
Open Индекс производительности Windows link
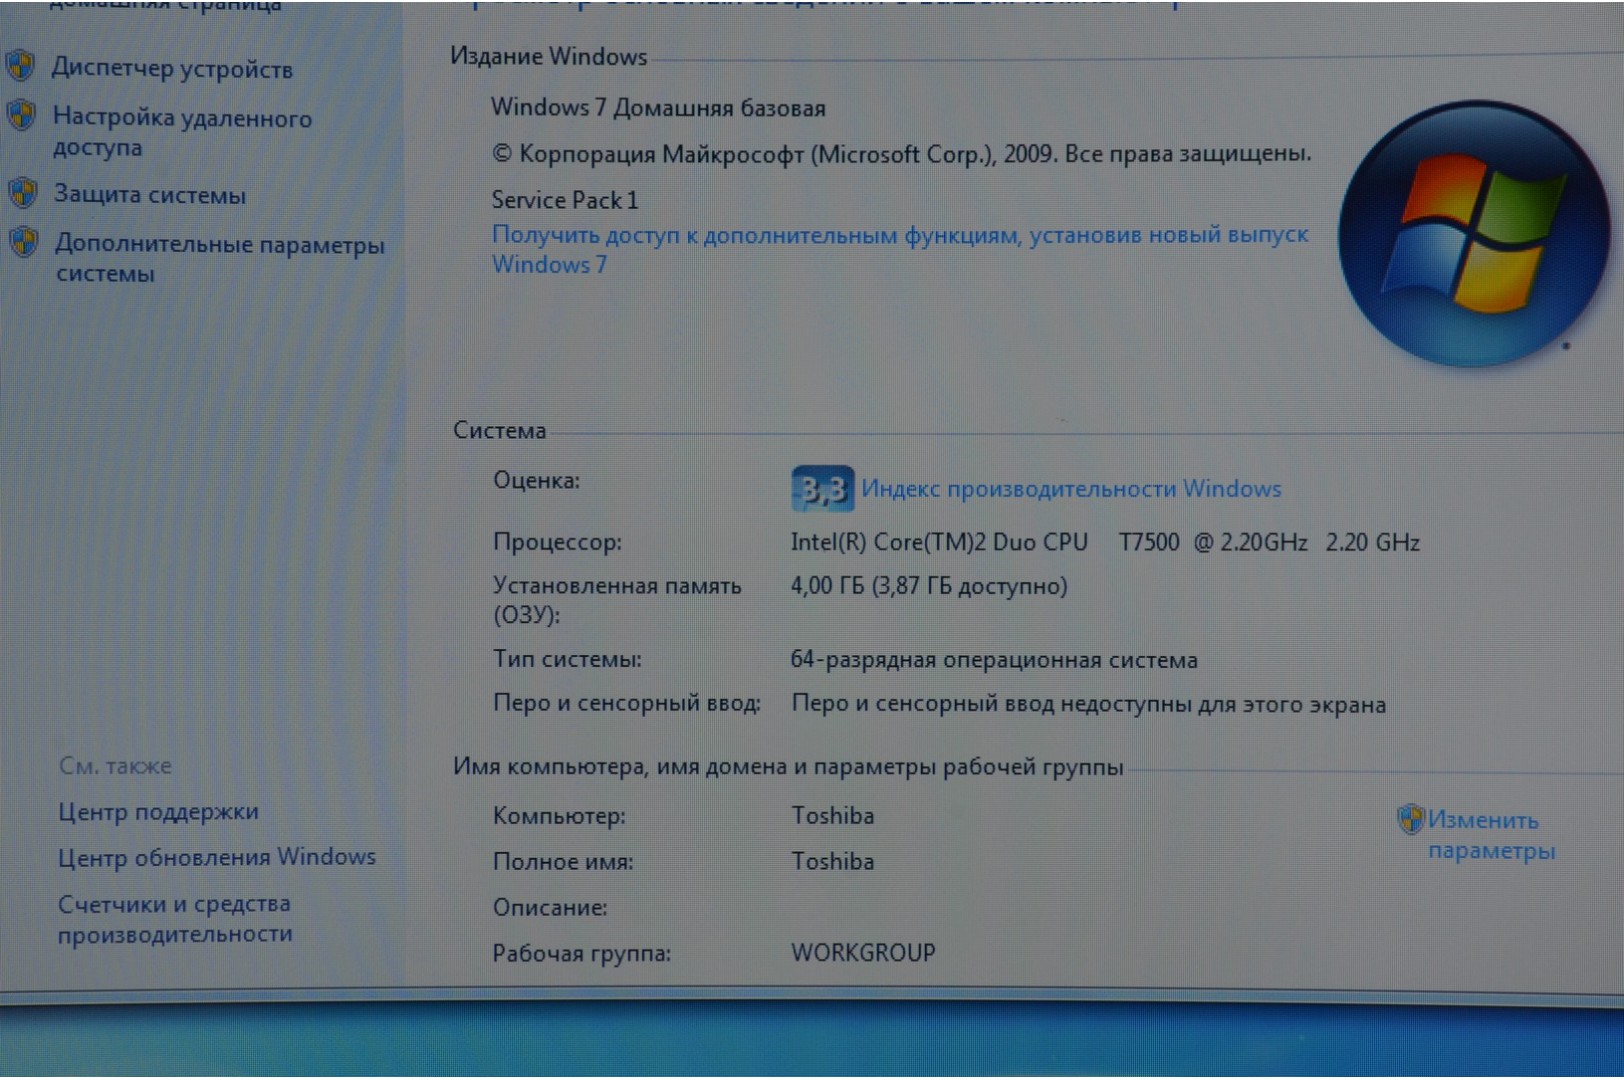point(1071,489)
